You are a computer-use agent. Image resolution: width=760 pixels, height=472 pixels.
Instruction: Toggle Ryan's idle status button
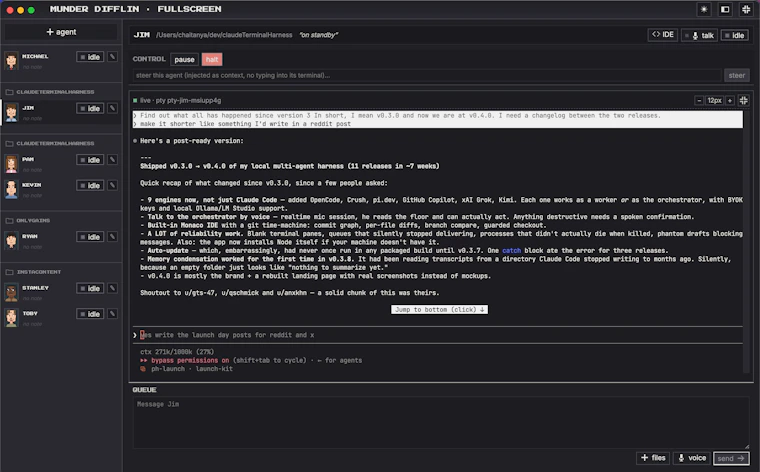(90, 236)
